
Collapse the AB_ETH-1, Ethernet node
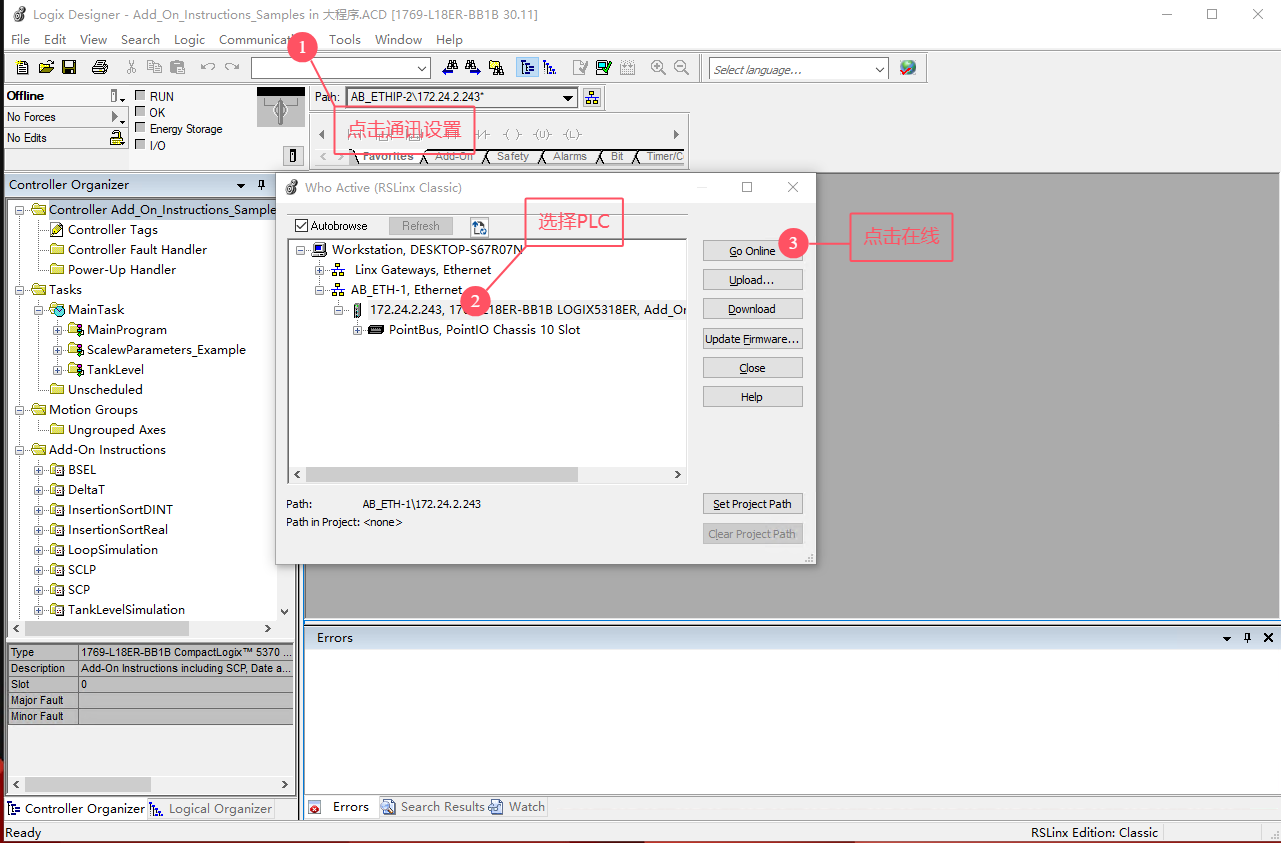point(320,290)
